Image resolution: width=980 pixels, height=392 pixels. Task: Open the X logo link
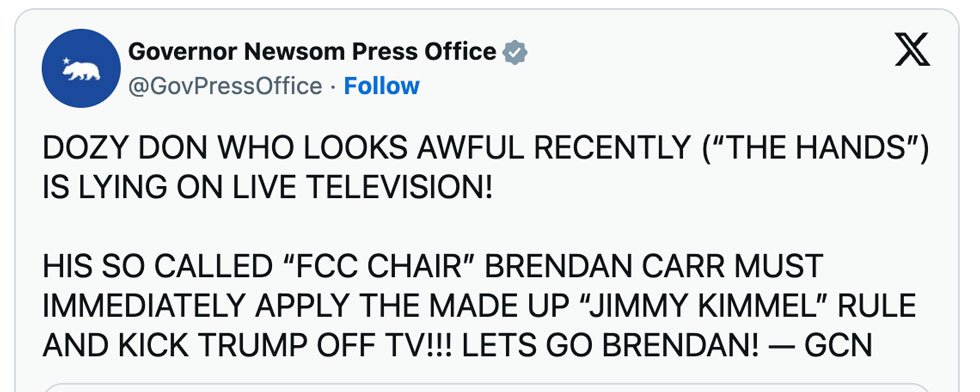tap(912, 51)
